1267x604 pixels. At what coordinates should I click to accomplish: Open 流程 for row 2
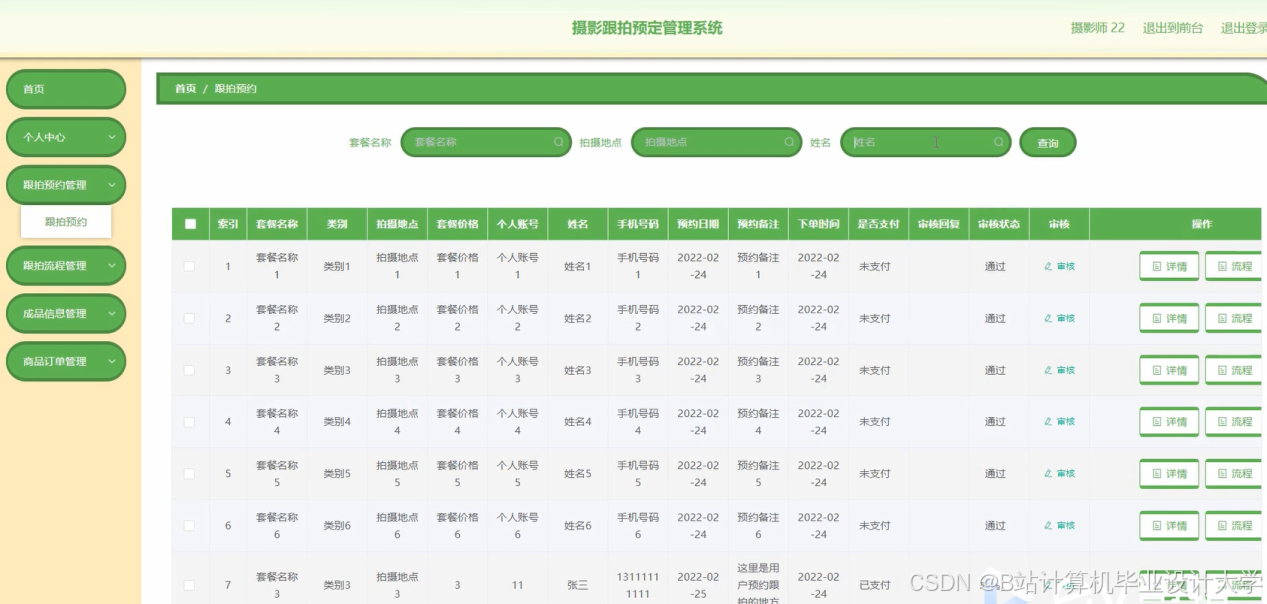tap(1234, 318)
